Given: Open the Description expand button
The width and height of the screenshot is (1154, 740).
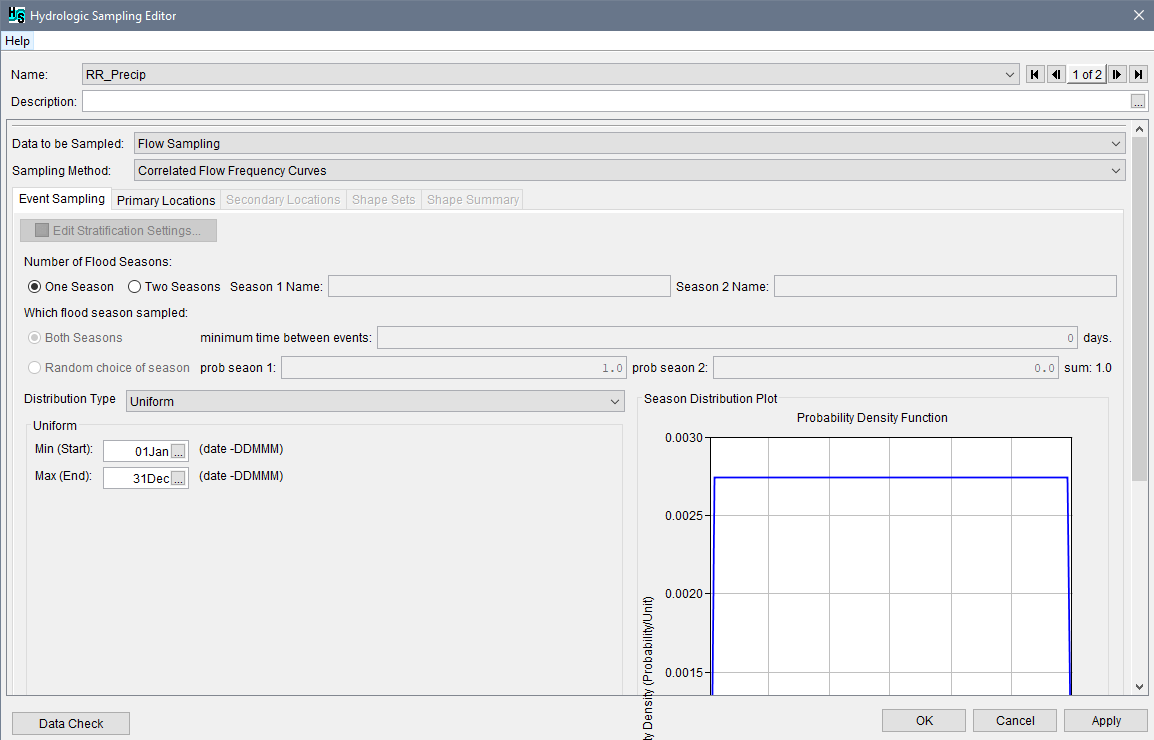Looking at the screenshot, I should [x=1139, y=101].
